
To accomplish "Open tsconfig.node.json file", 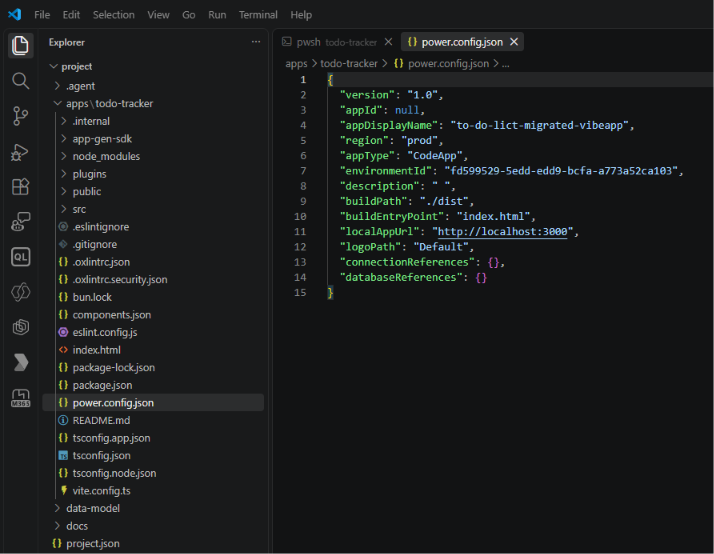I will 114,473.
